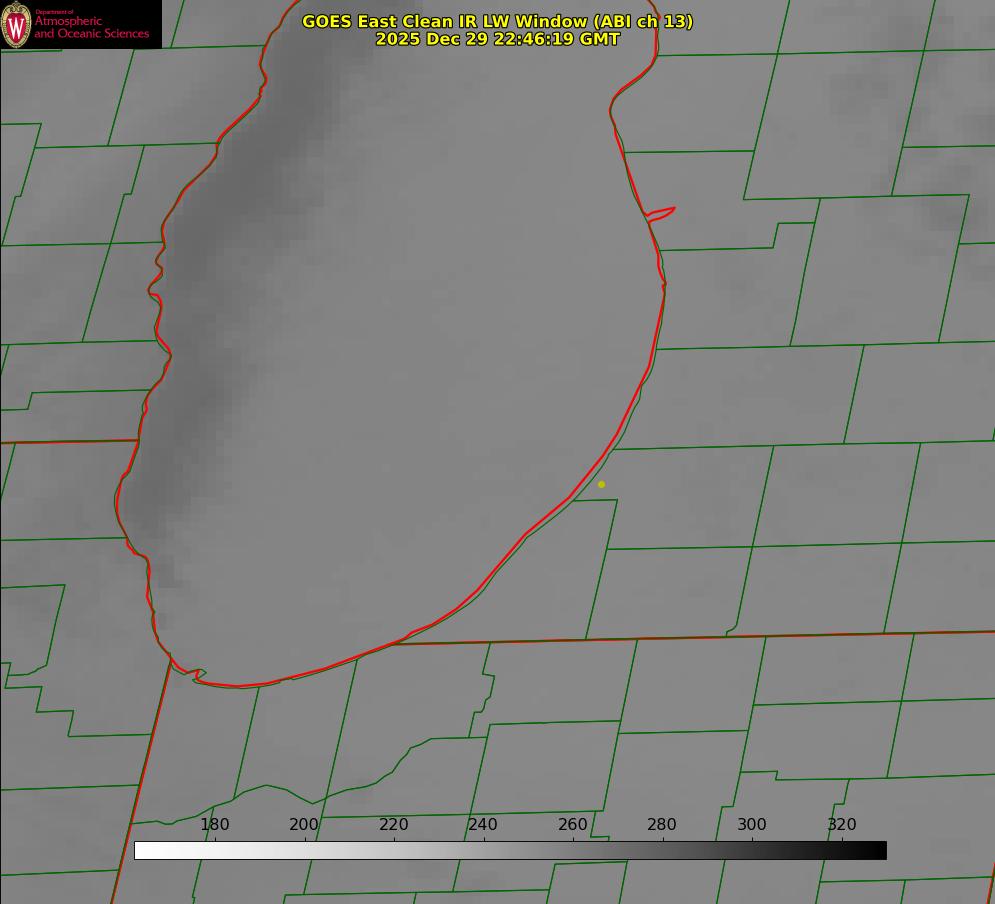Screen dimensions: 995x904
Task: Click the yellow location dot marker
Action: click(601, 484)
